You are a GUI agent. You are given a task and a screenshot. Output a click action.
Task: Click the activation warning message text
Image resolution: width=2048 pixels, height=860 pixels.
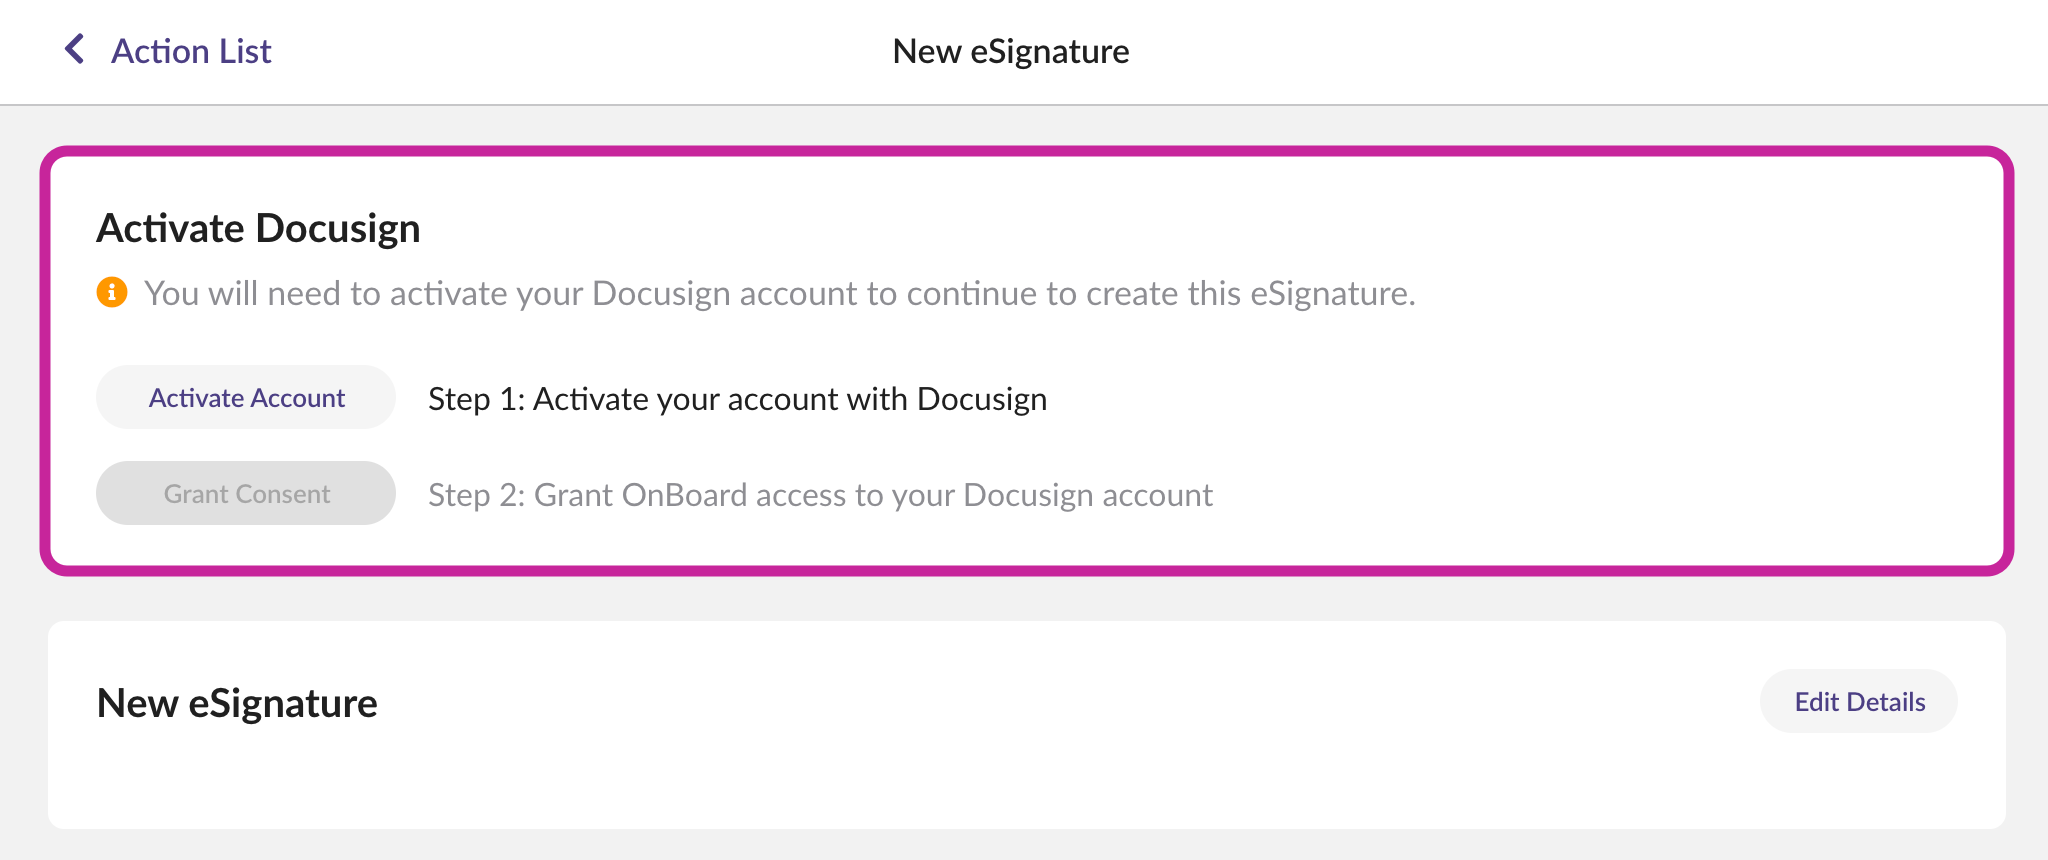click(779, 293)
